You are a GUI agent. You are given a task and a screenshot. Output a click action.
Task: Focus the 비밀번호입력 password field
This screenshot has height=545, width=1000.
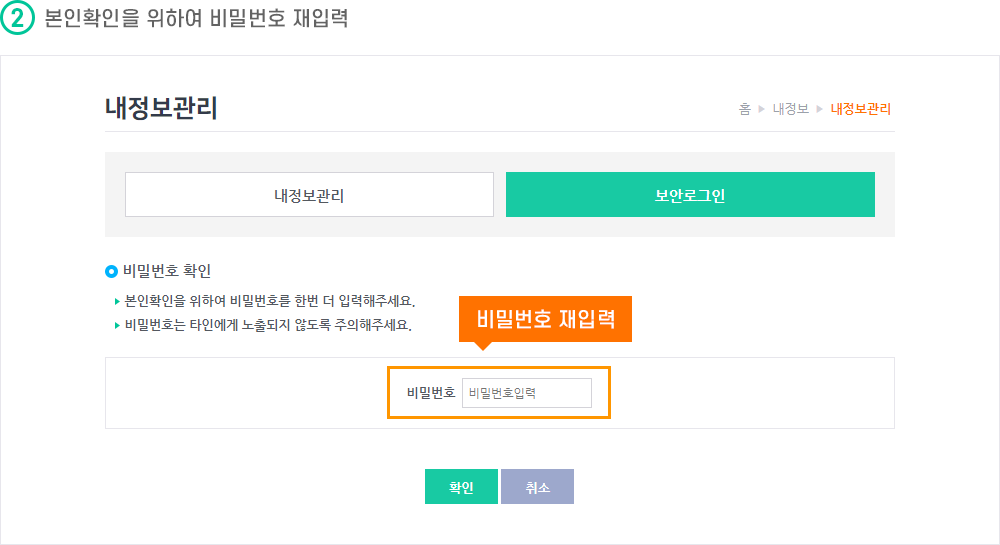point(527,393)
